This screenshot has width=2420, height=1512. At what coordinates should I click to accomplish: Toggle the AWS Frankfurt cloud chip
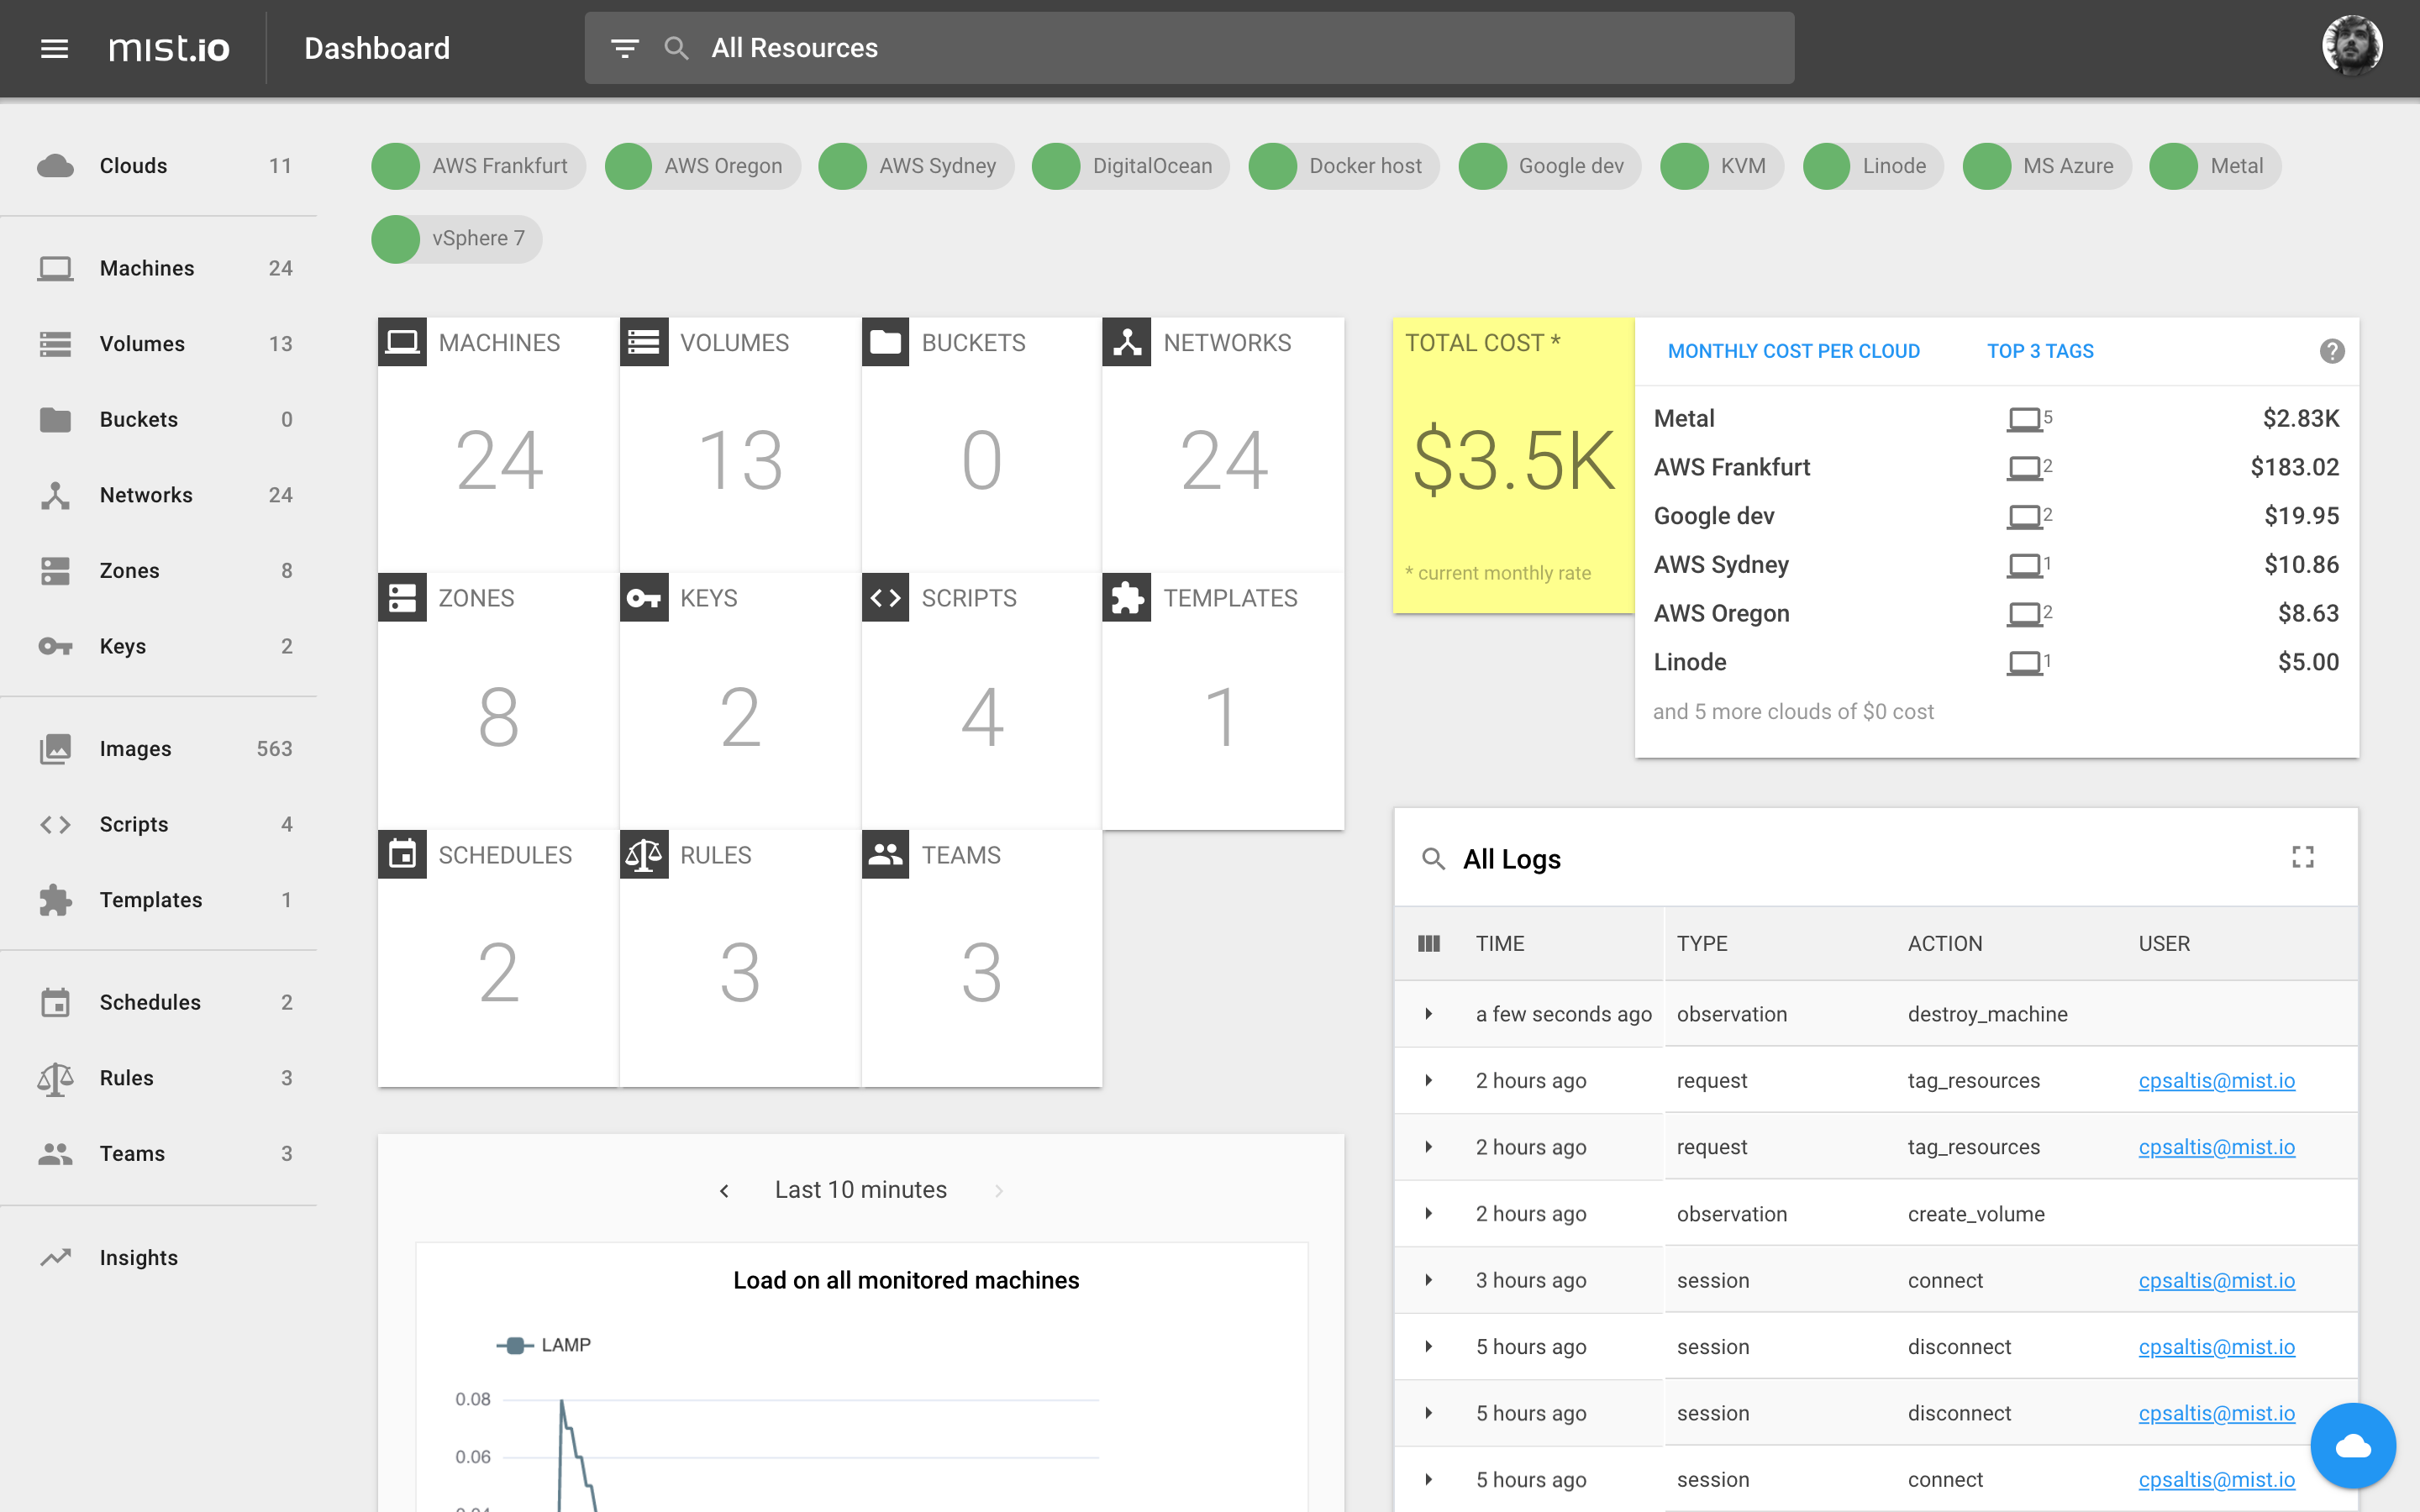click(x=478, y=166)
